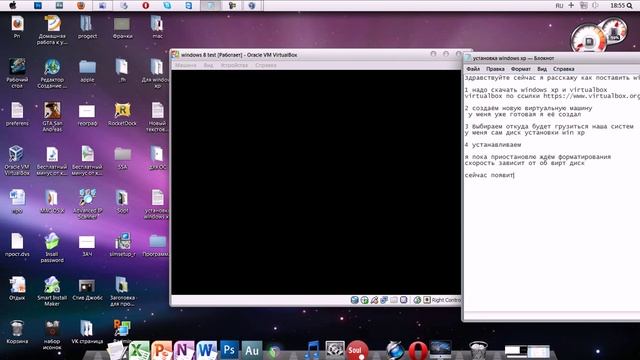The width and height of the screenshot is (640, 360).
Task: Click the red Soul icon in the dock
Action: click(x=358, y=350)
